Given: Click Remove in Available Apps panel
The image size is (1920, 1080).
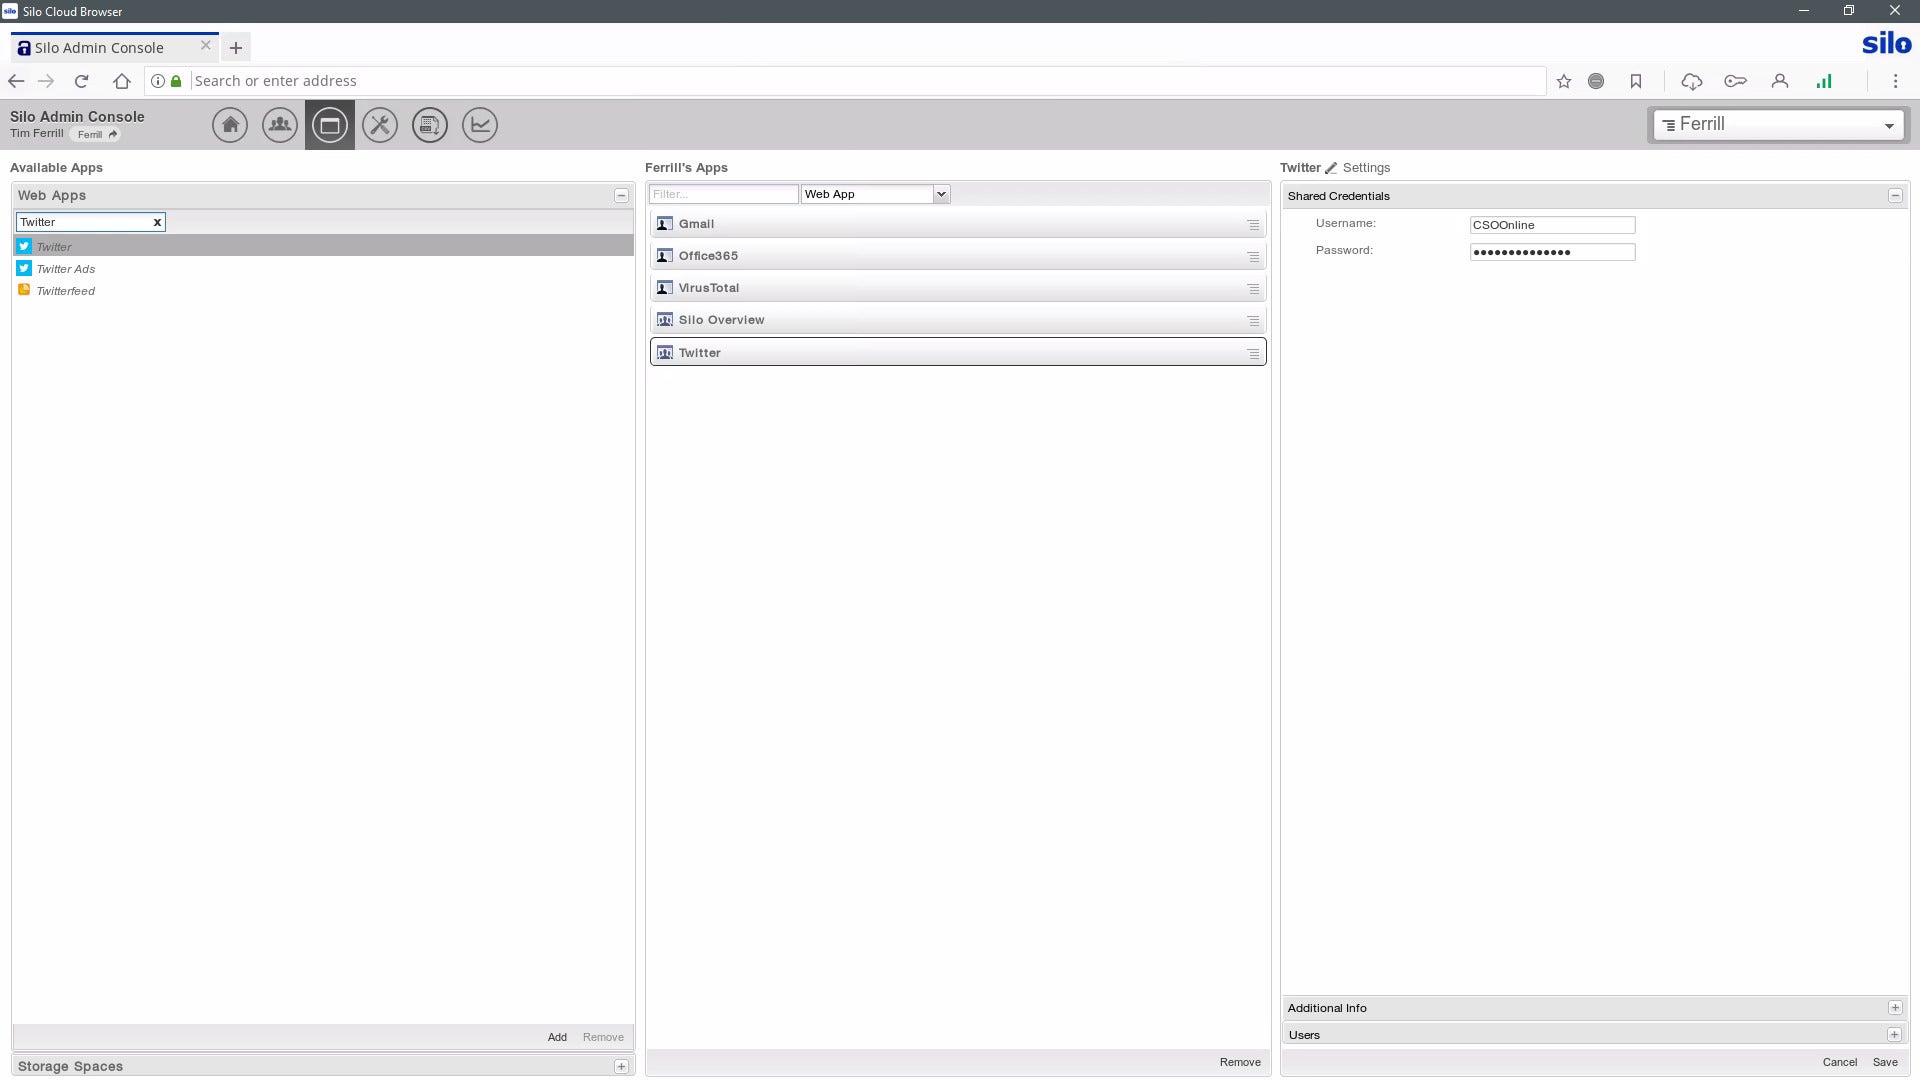Looking at the screenshot, I should [603, 1037].
